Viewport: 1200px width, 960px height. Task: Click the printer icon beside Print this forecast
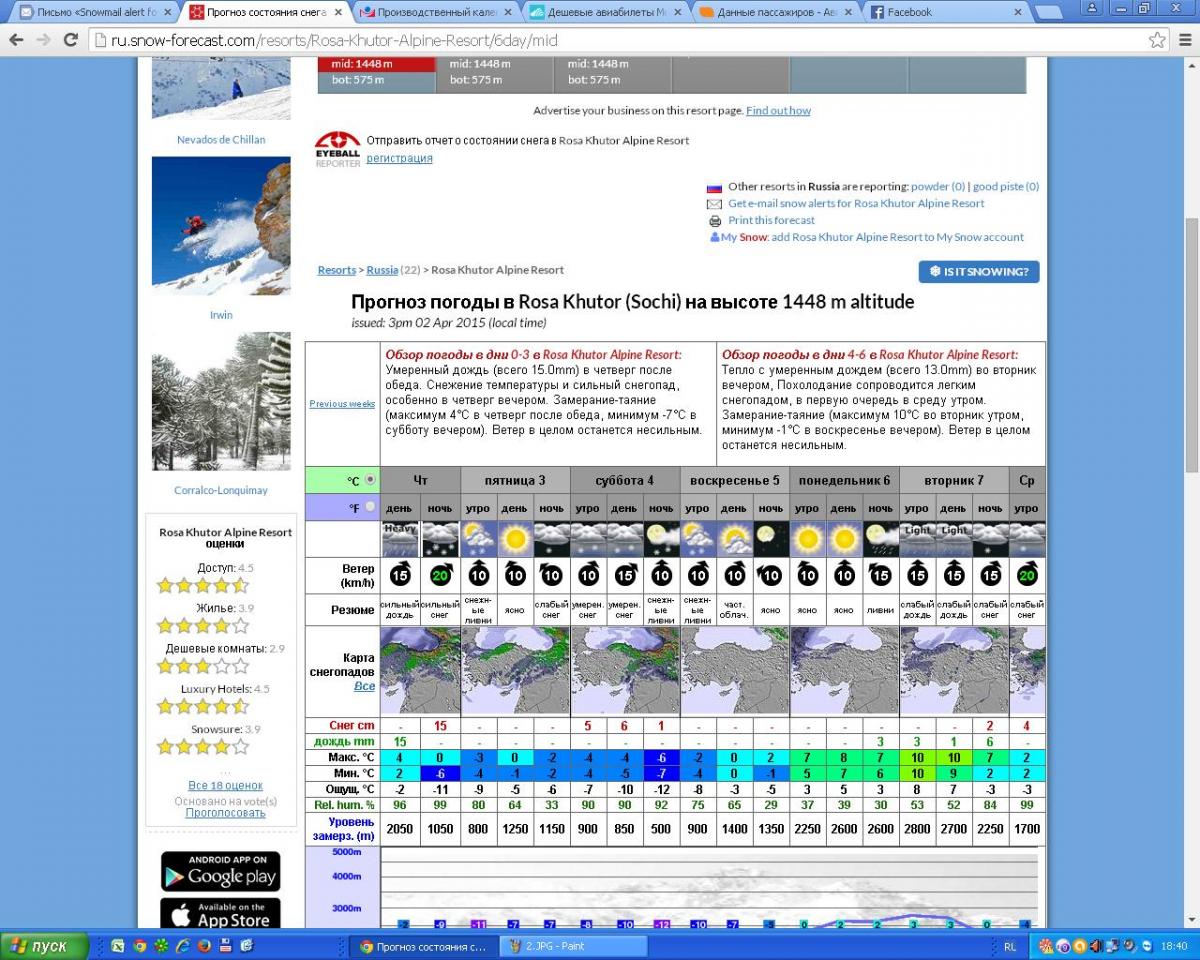(x=715, y=220)
